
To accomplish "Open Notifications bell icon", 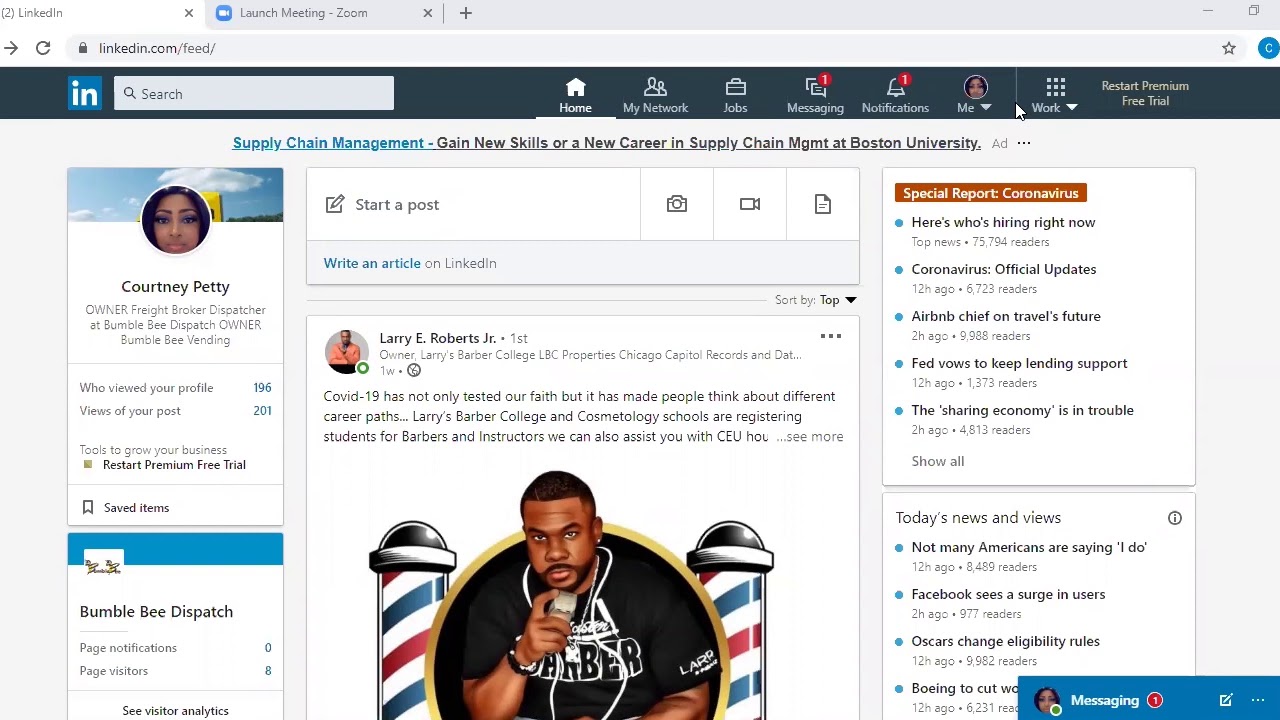I will tap(895, 95).
